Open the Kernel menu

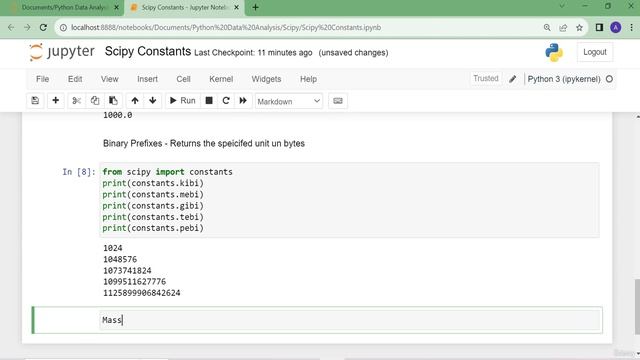[221, 79]
